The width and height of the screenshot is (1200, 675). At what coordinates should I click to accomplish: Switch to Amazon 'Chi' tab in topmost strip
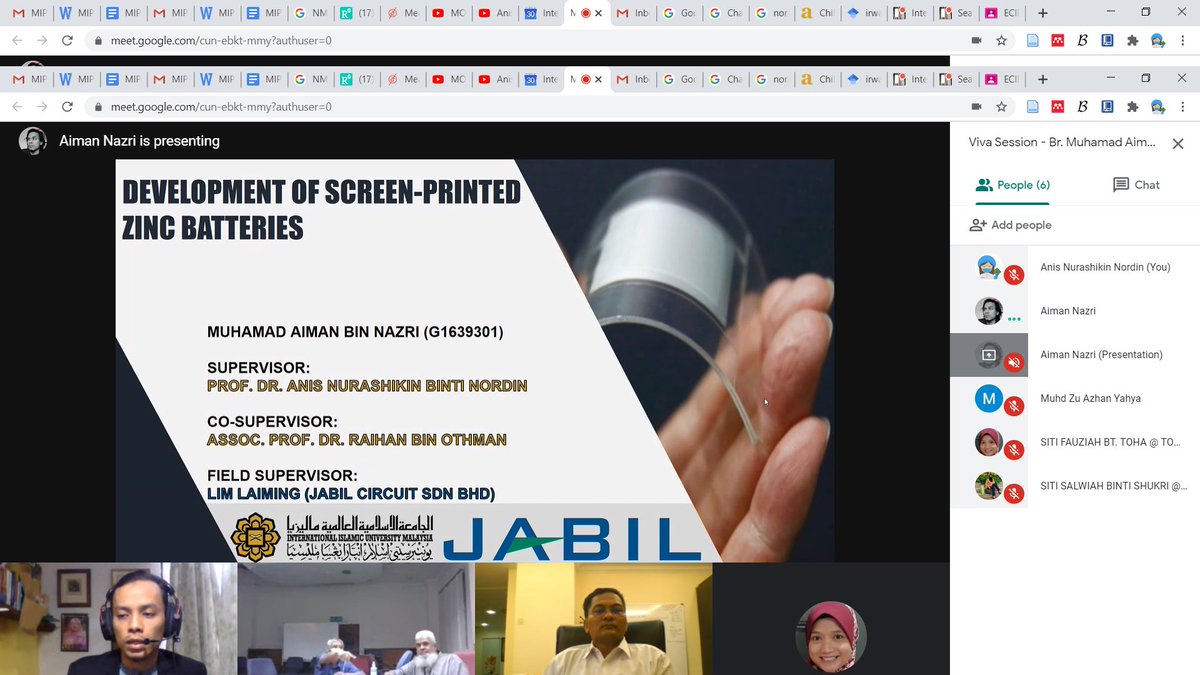point(816,13)
